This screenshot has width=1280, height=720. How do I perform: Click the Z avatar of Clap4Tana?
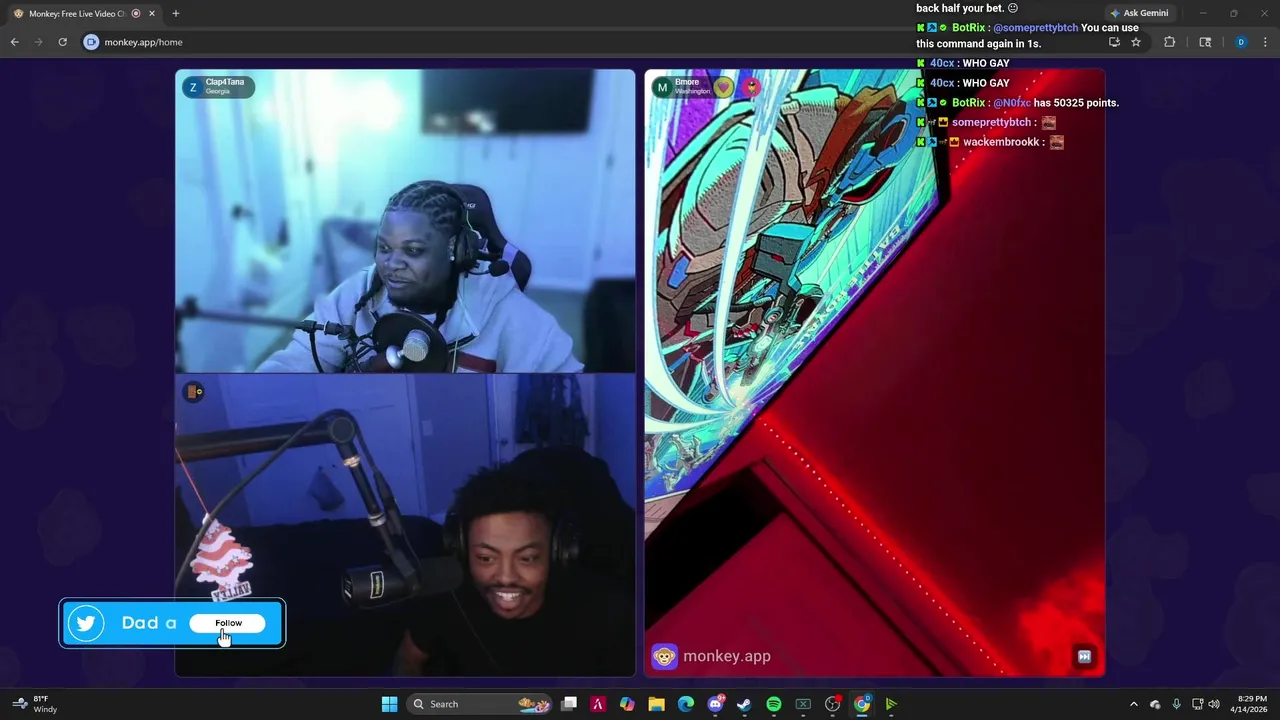coord(193,87)
